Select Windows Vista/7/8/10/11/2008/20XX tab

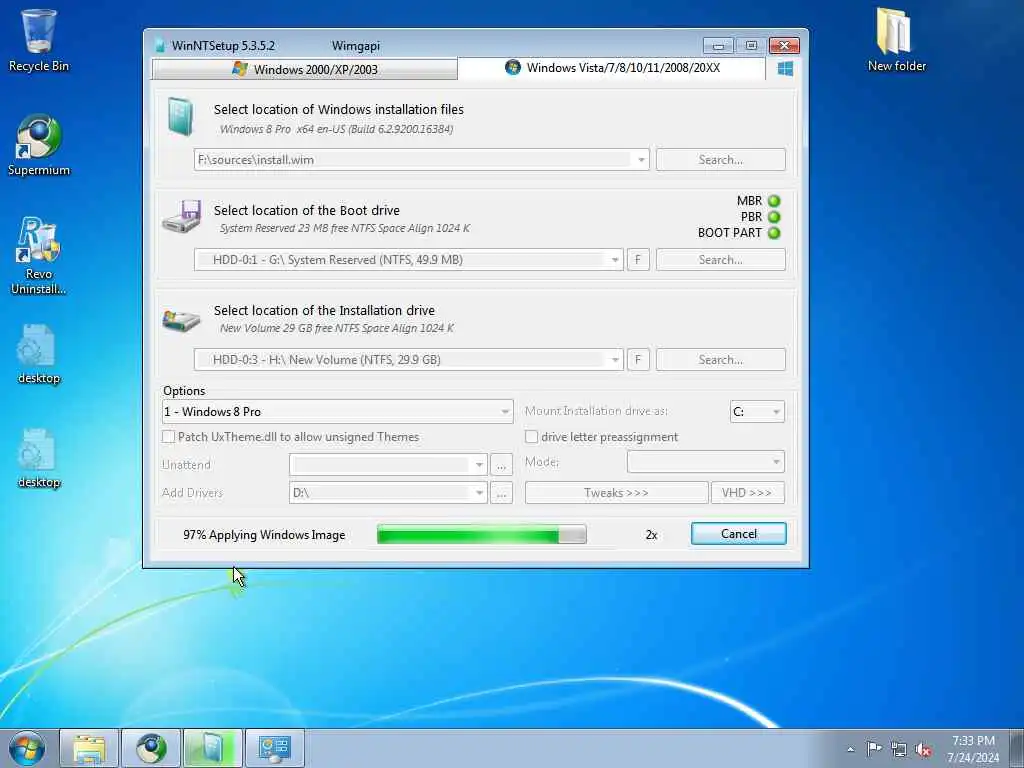click(x=612, y=68)
